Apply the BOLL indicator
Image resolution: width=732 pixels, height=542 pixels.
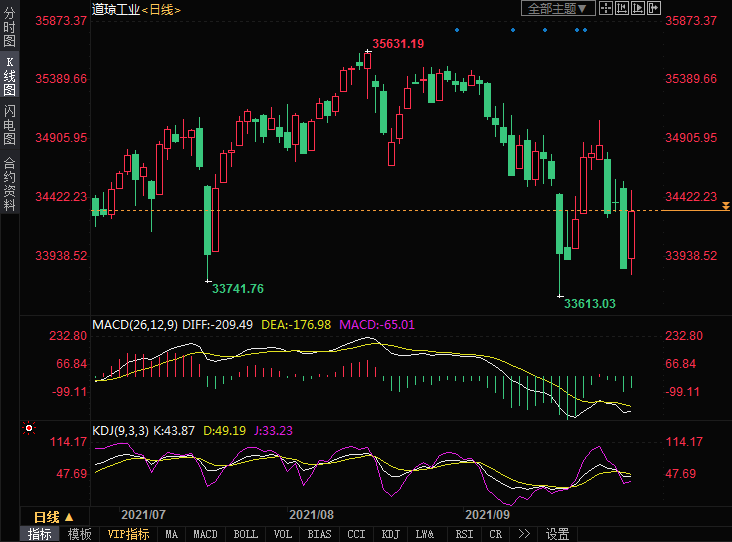[246, 534]
